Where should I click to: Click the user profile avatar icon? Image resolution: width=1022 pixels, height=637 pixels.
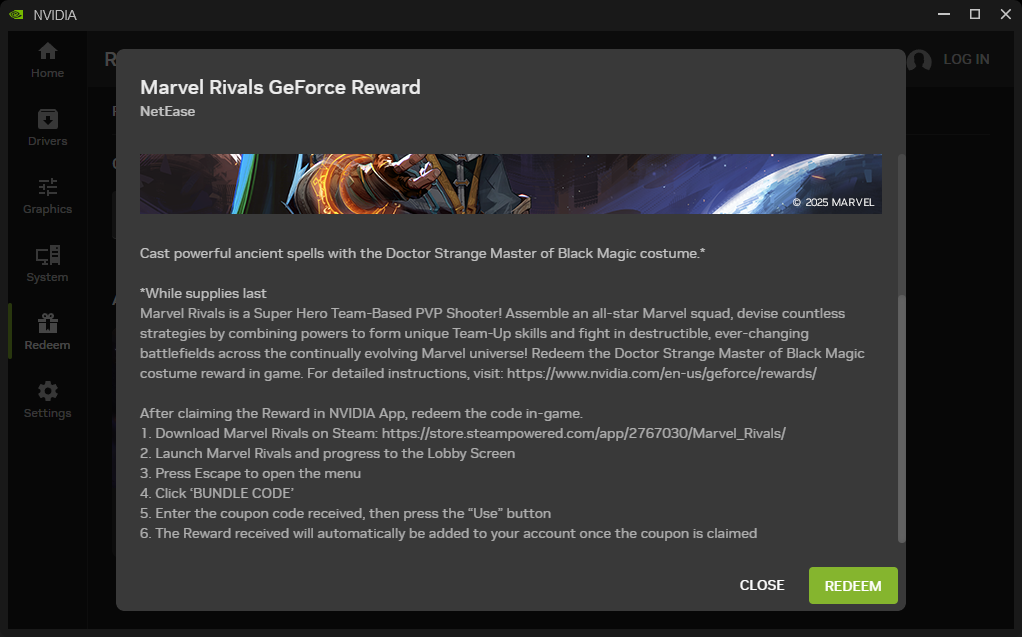(x=919, y=60)
